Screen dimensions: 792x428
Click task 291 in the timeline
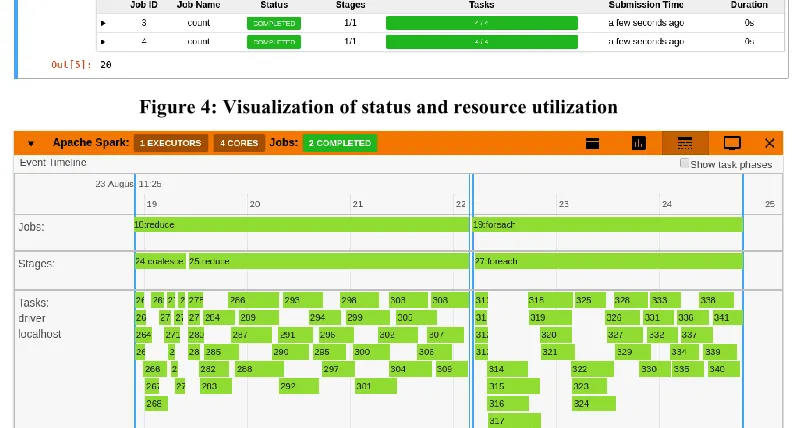[295, 335]
